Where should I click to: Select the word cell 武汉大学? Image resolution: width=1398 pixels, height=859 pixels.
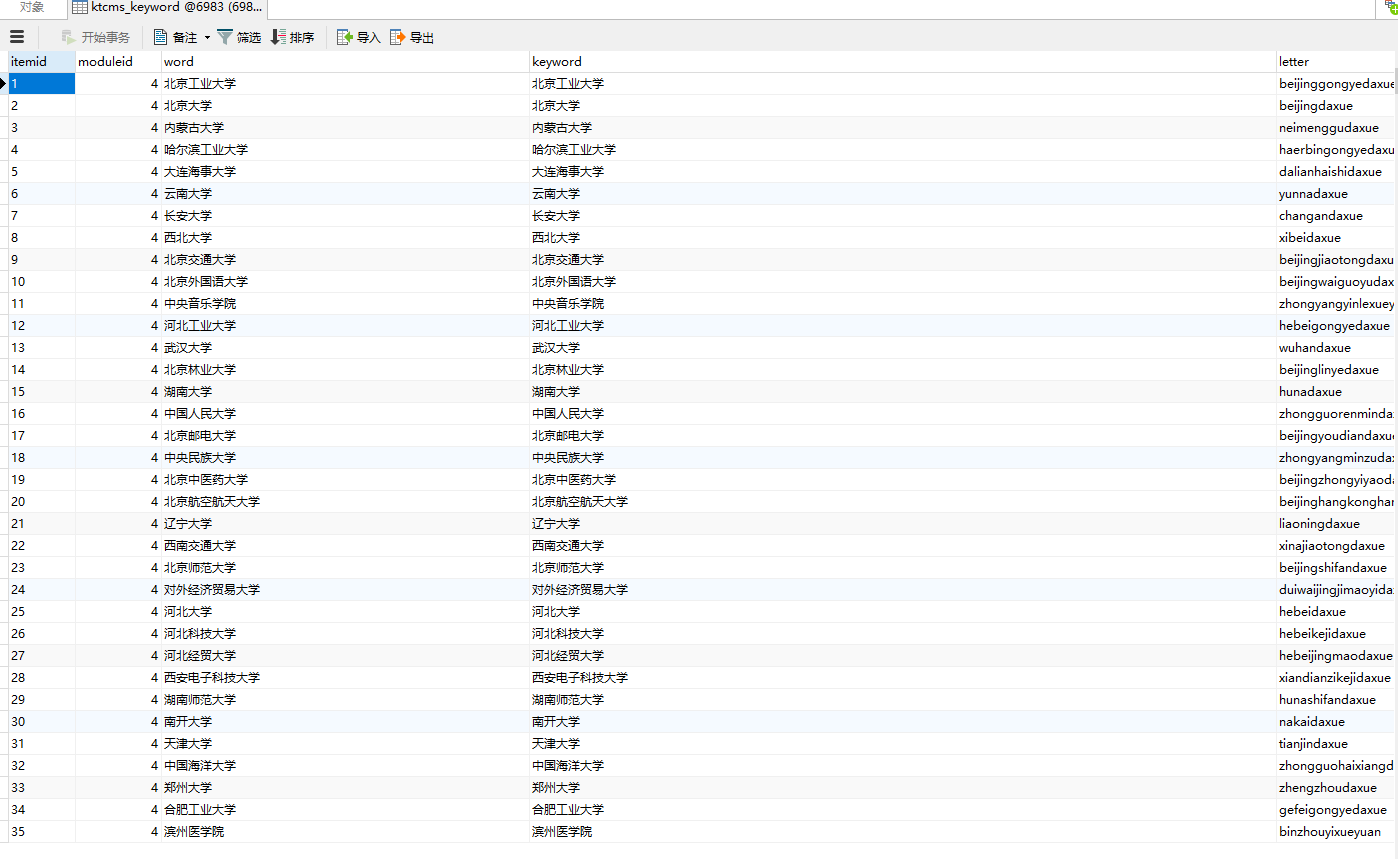click(x=345, y=348)
